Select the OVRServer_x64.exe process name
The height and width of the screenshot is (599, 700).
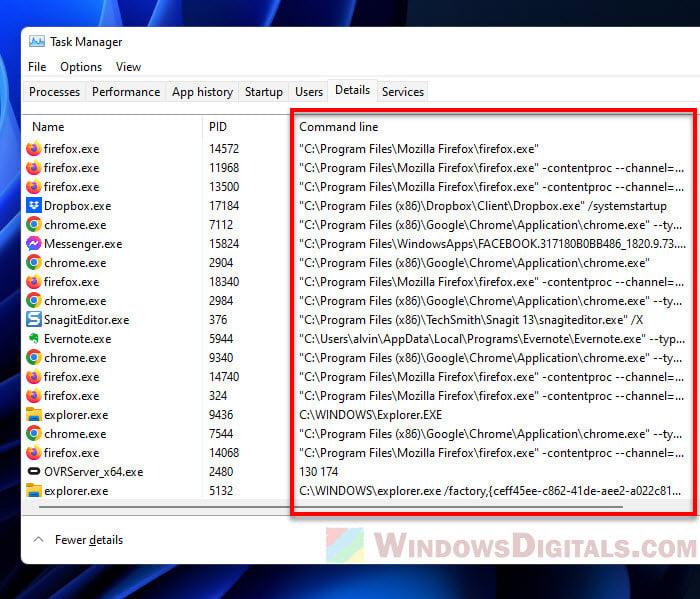click(x=94, y=472)
